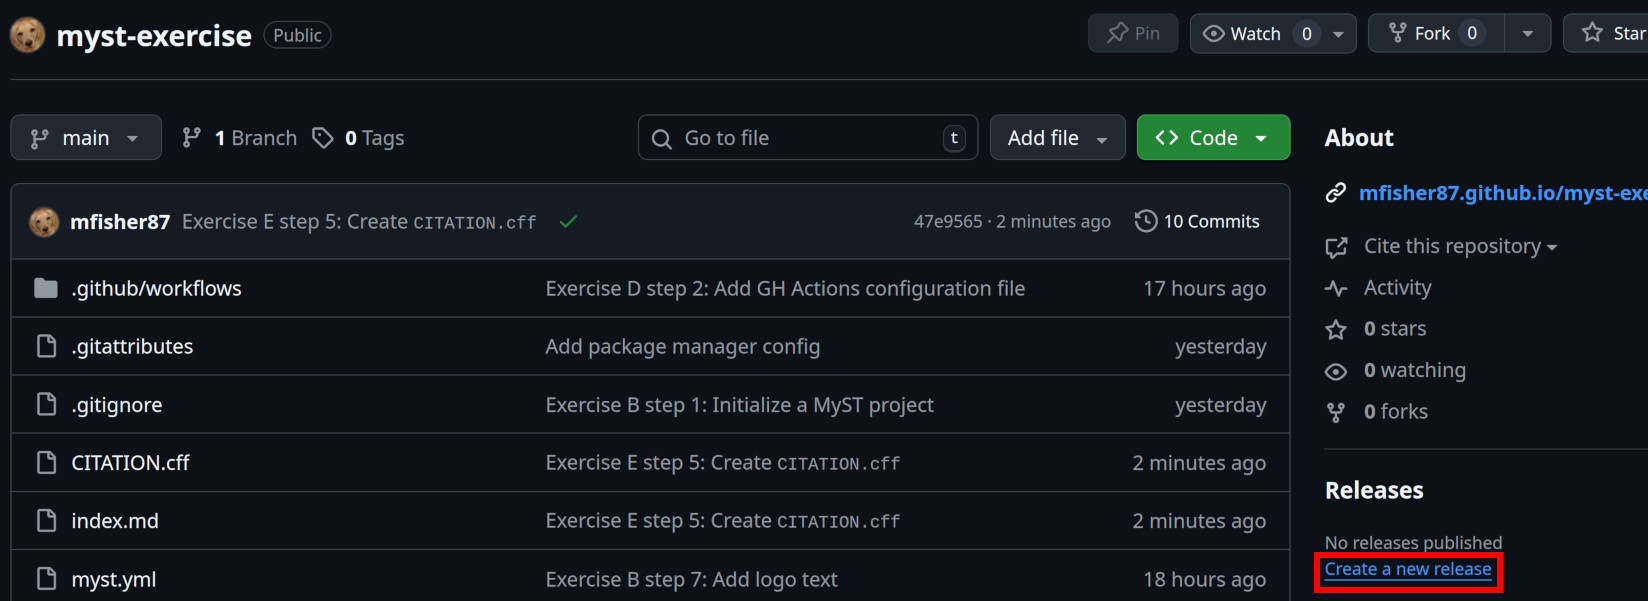Star the myst-exercise repository
The image size is (1648, 601).
click(1612, 34)
